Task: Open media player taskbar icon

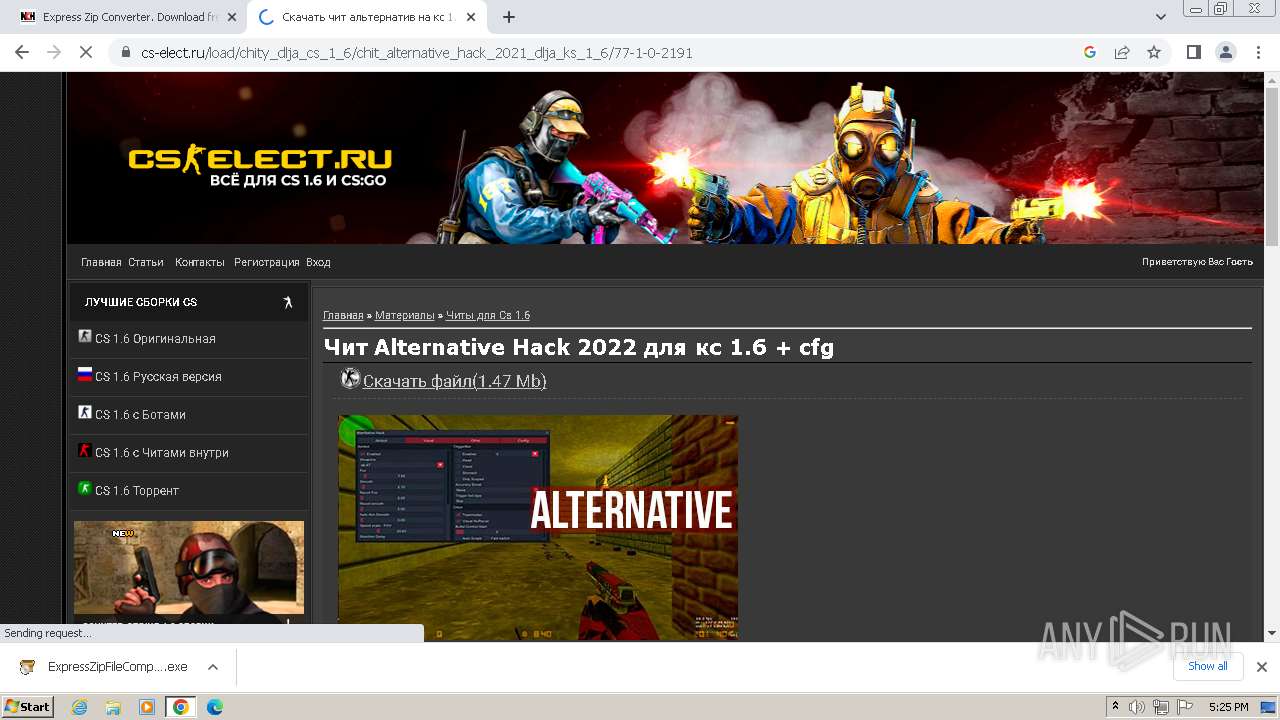Action: [147, 707]
